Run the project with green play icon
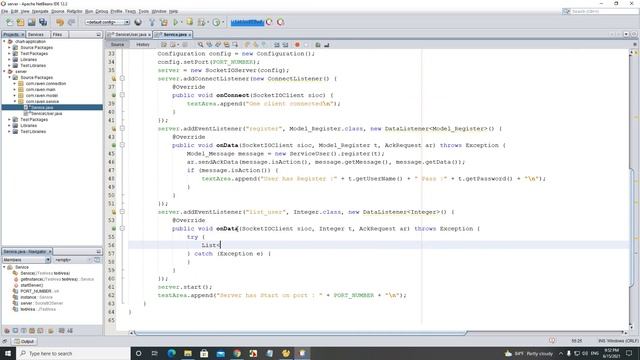 tap(176, 22)
